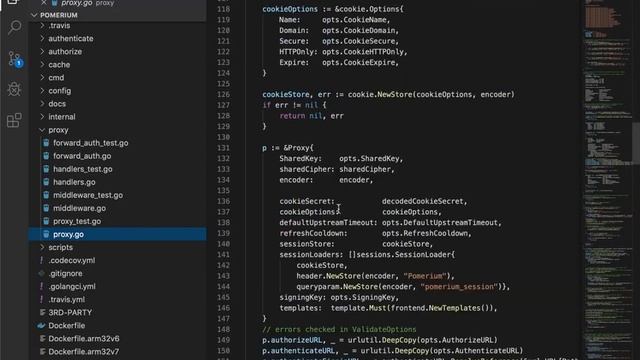The image size is (640, 360).
Task: Click "decodedCookieSecret," on line 136
Action: [424, 201]
